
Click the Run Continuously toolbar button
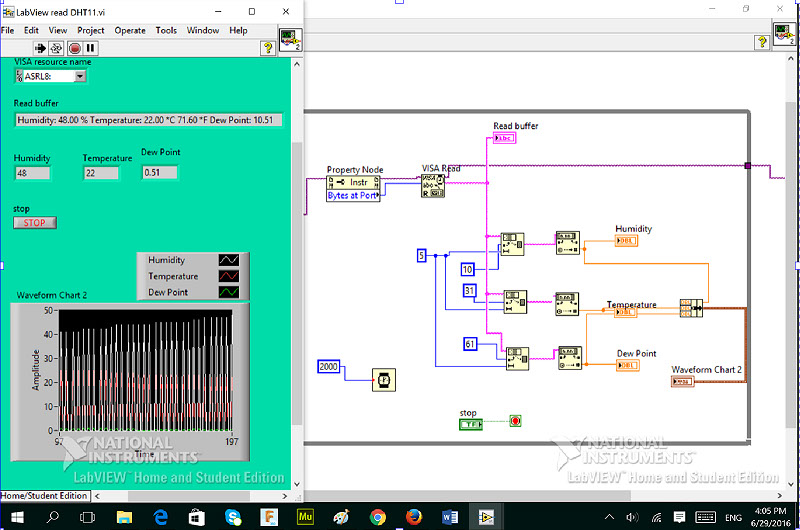(56, 48)
